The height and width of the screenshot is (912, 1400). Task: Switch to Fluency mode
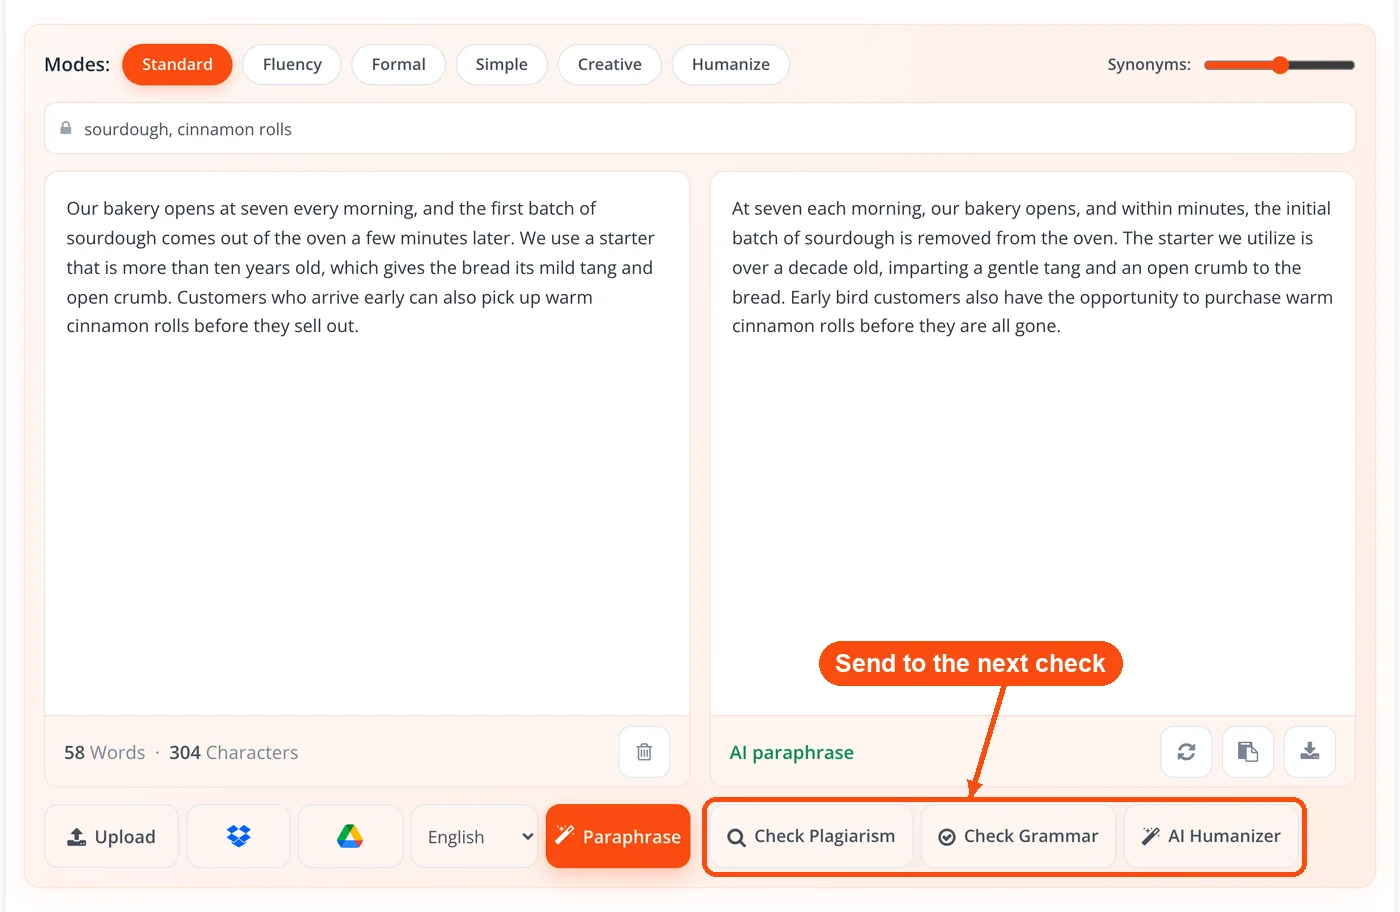point(292,64)
